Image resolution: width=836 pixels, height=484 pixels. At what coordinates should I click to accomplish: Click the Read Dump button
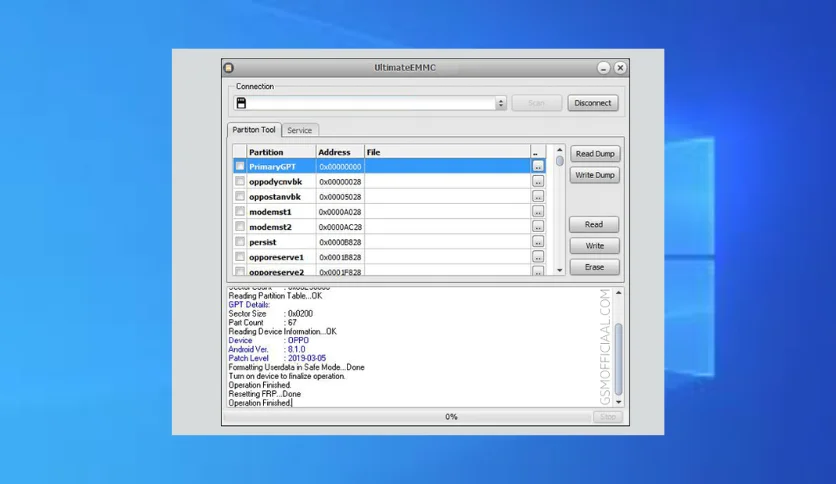click(595, 154)
